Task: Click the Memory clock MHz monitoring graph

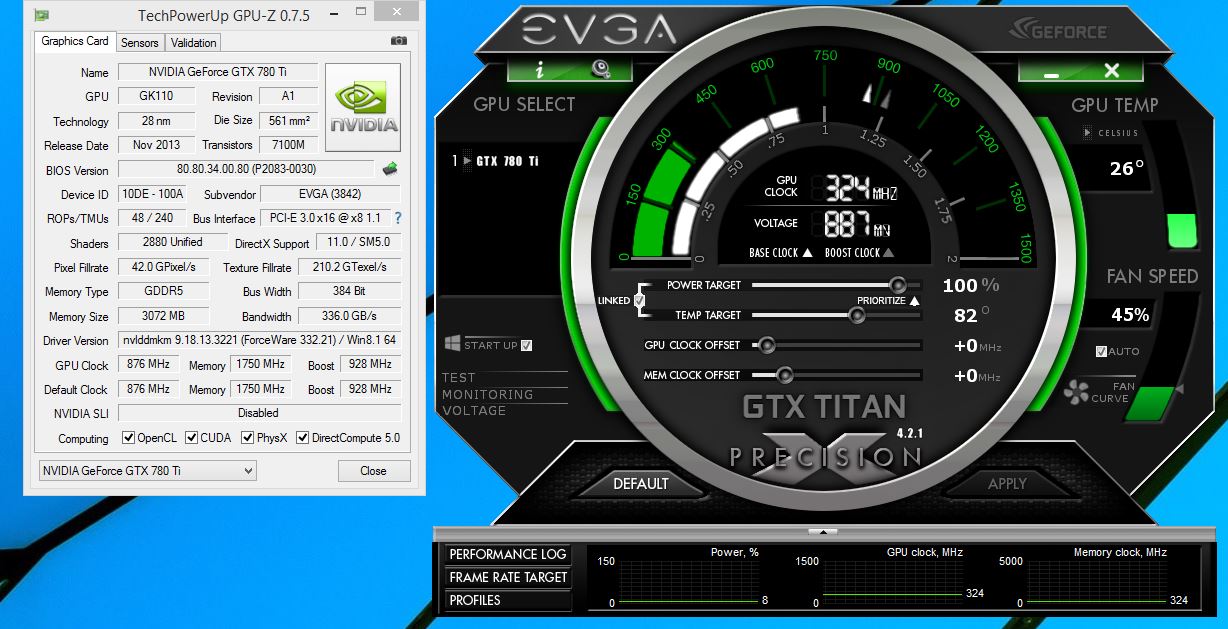Action: coord(1098,582)
